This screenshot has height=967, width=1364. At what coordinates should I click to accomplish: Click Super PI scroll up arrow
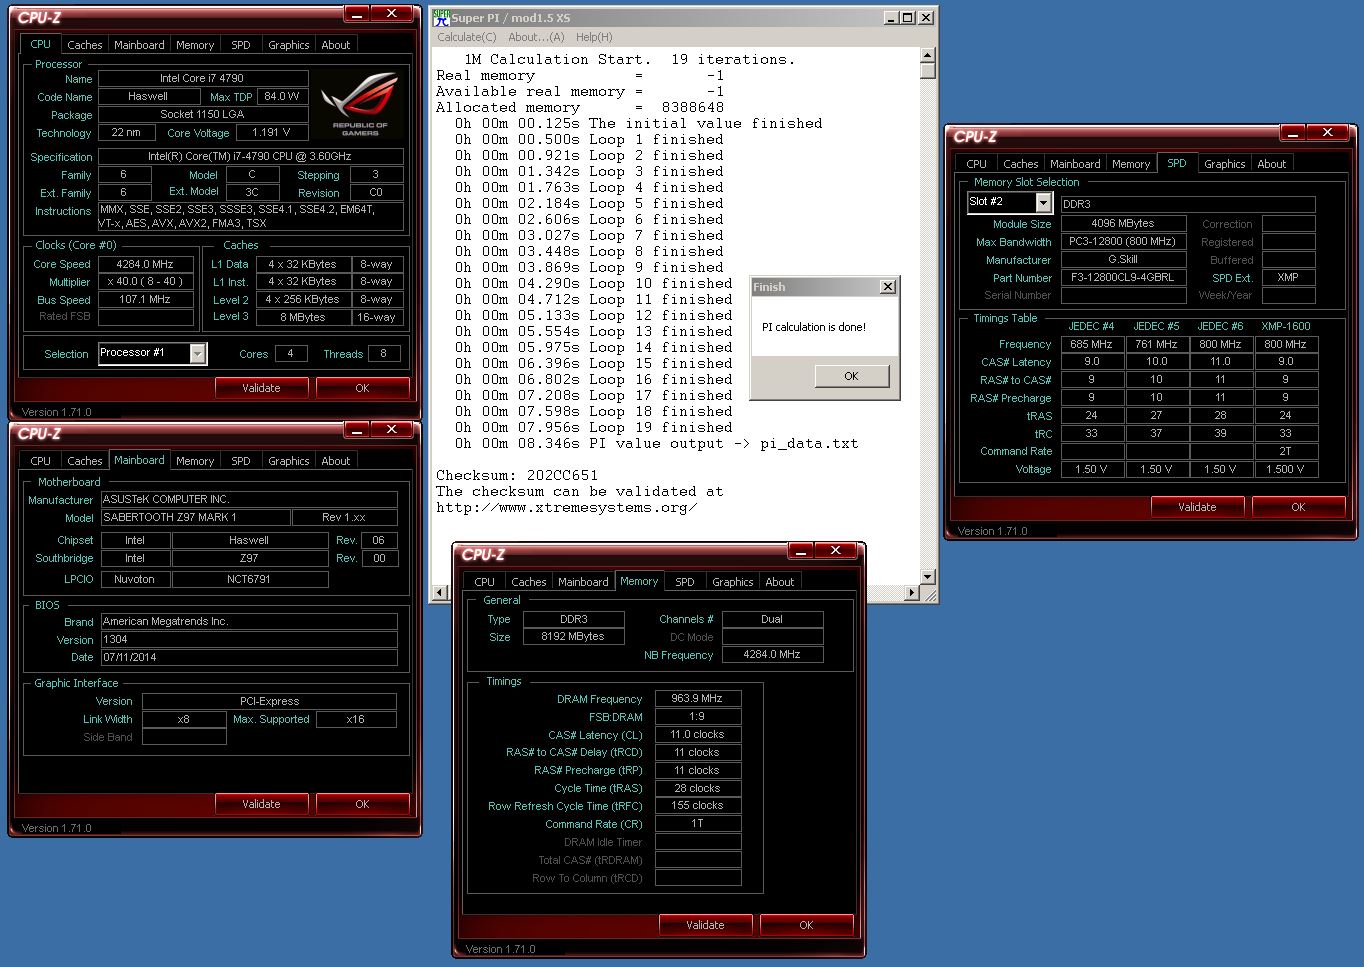[x=928, y=55]
